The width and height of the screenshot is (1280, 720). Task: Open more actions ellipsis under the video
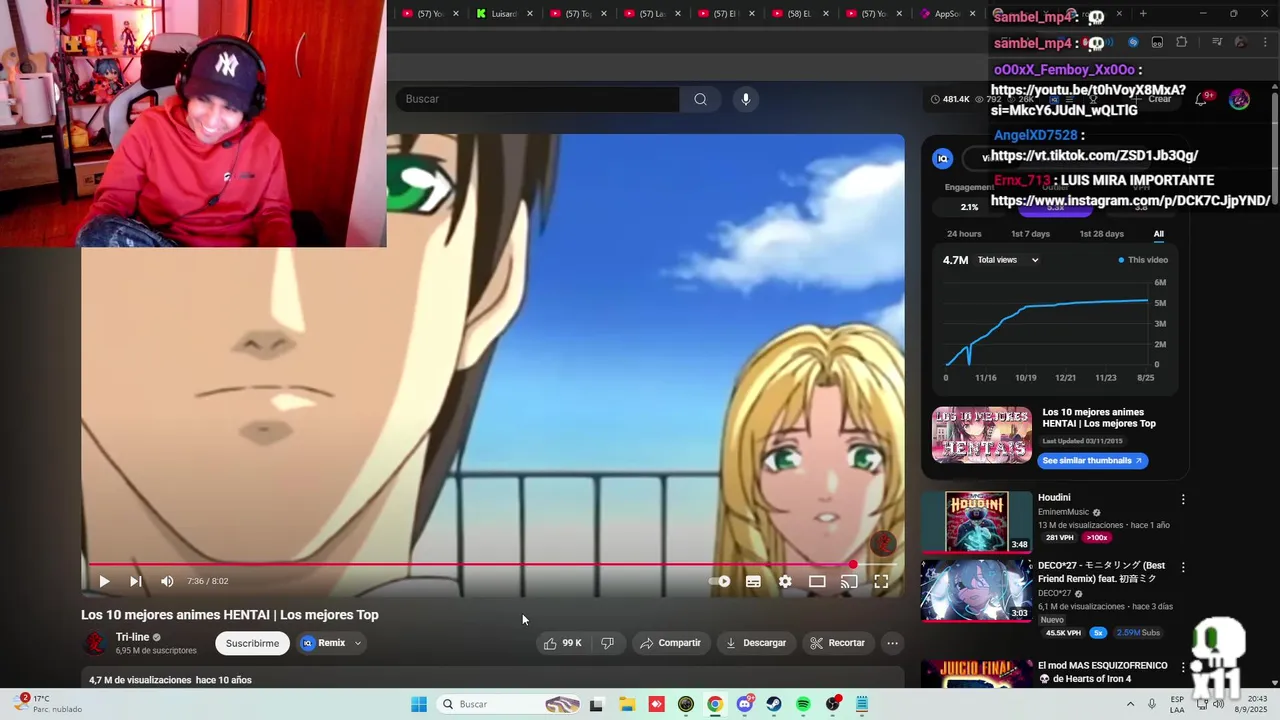tap(892, 643)
